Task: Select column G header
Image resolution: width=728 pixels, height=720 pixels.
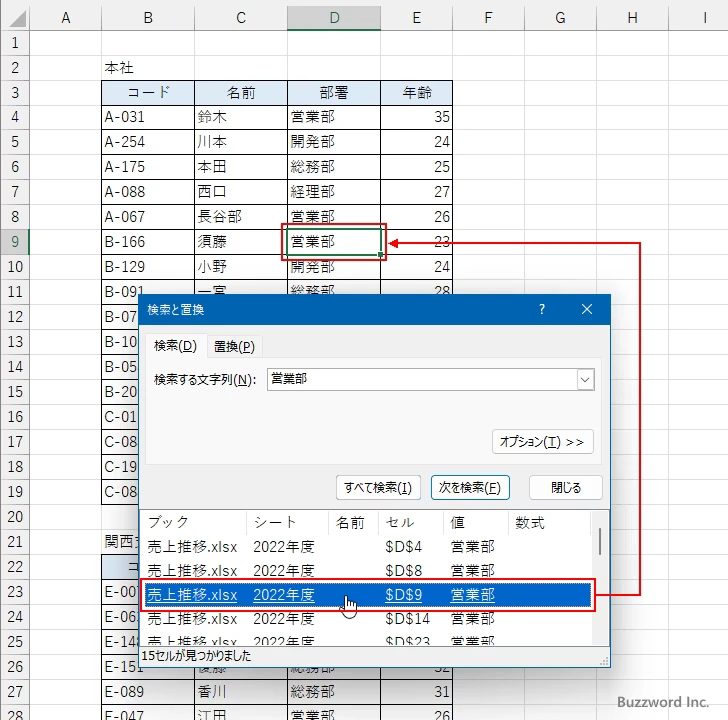Action: (x=560, y=18)
